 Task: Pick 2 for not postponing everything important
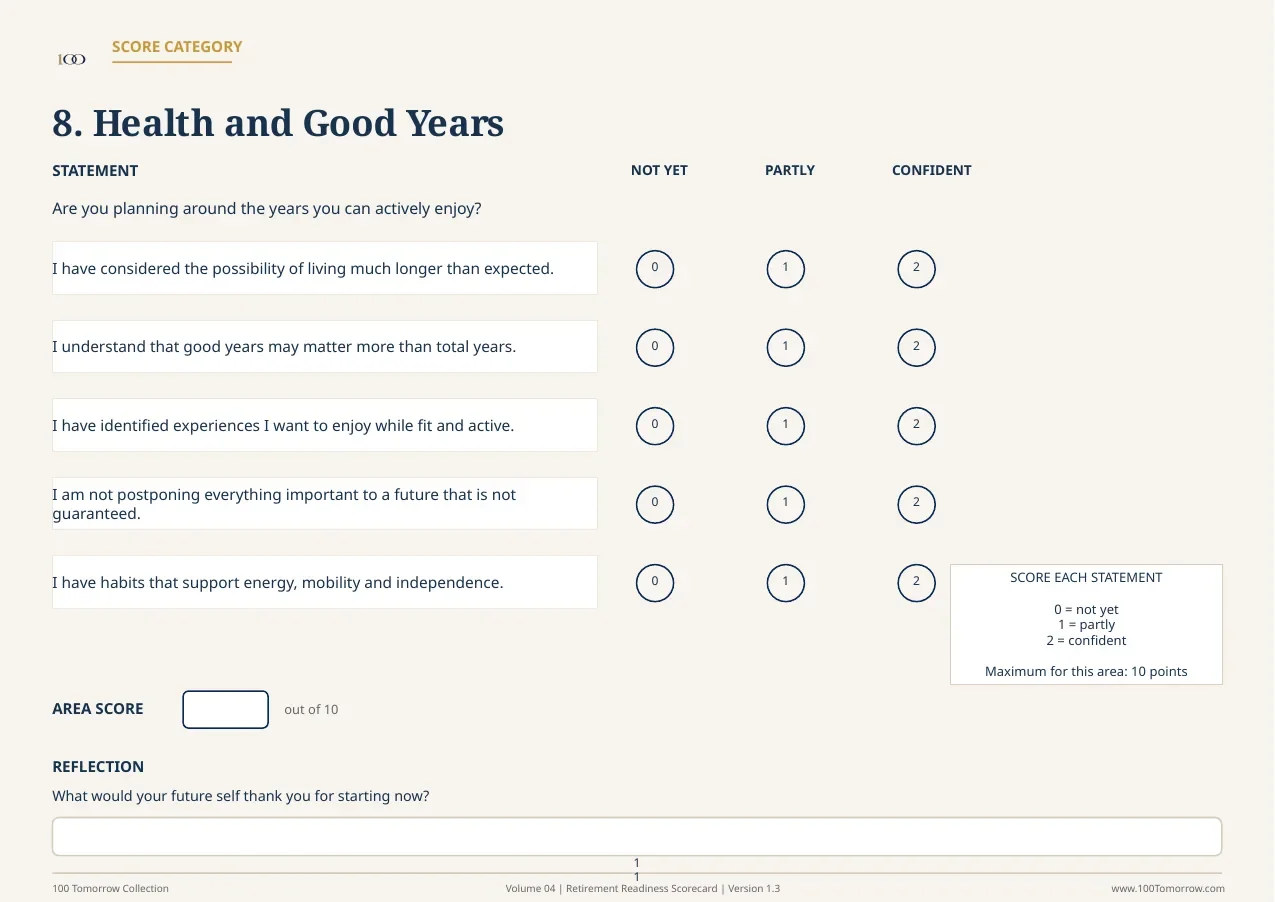[x=916, y=504]
